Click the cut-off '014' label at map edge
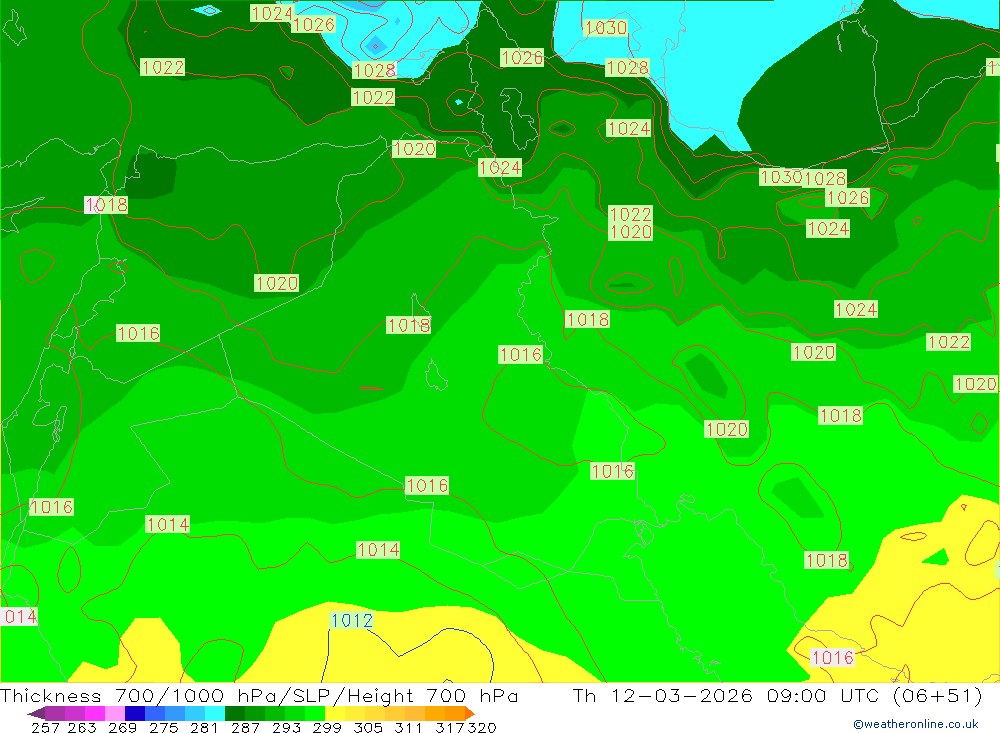Screen dimensions: 1000x733 pos(20,616)
